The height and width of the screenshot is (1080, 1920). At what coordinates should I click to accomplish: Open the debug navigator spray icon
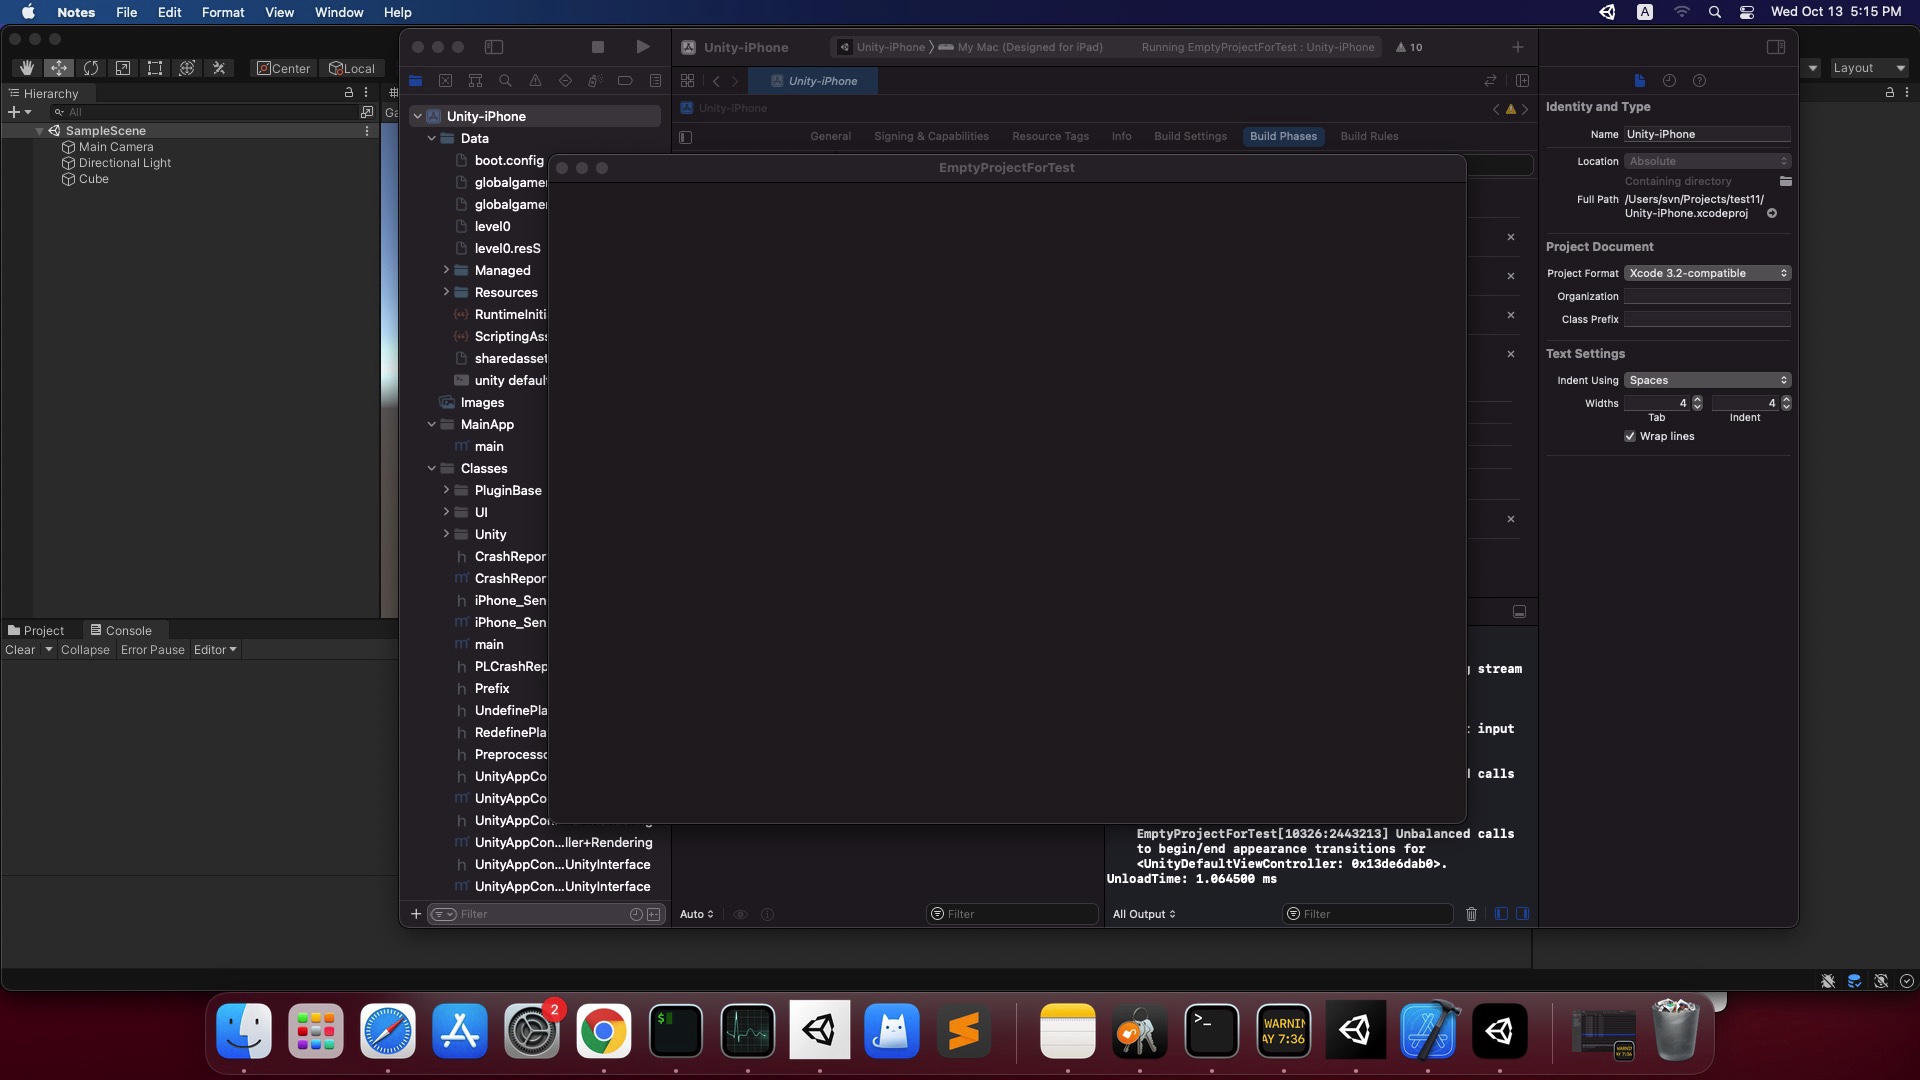pyautogui.click(x=595, y=81)
